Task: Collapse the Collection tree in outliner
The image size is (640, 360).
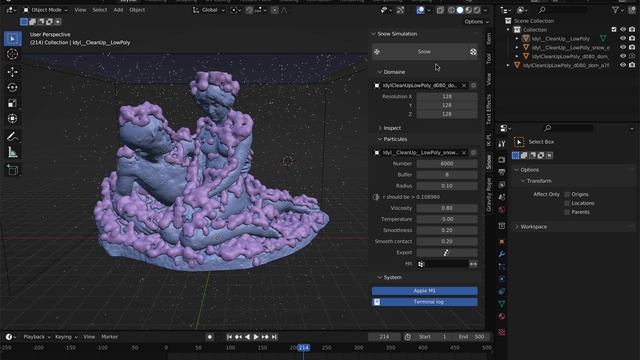Action: click(x=509, y=29)
